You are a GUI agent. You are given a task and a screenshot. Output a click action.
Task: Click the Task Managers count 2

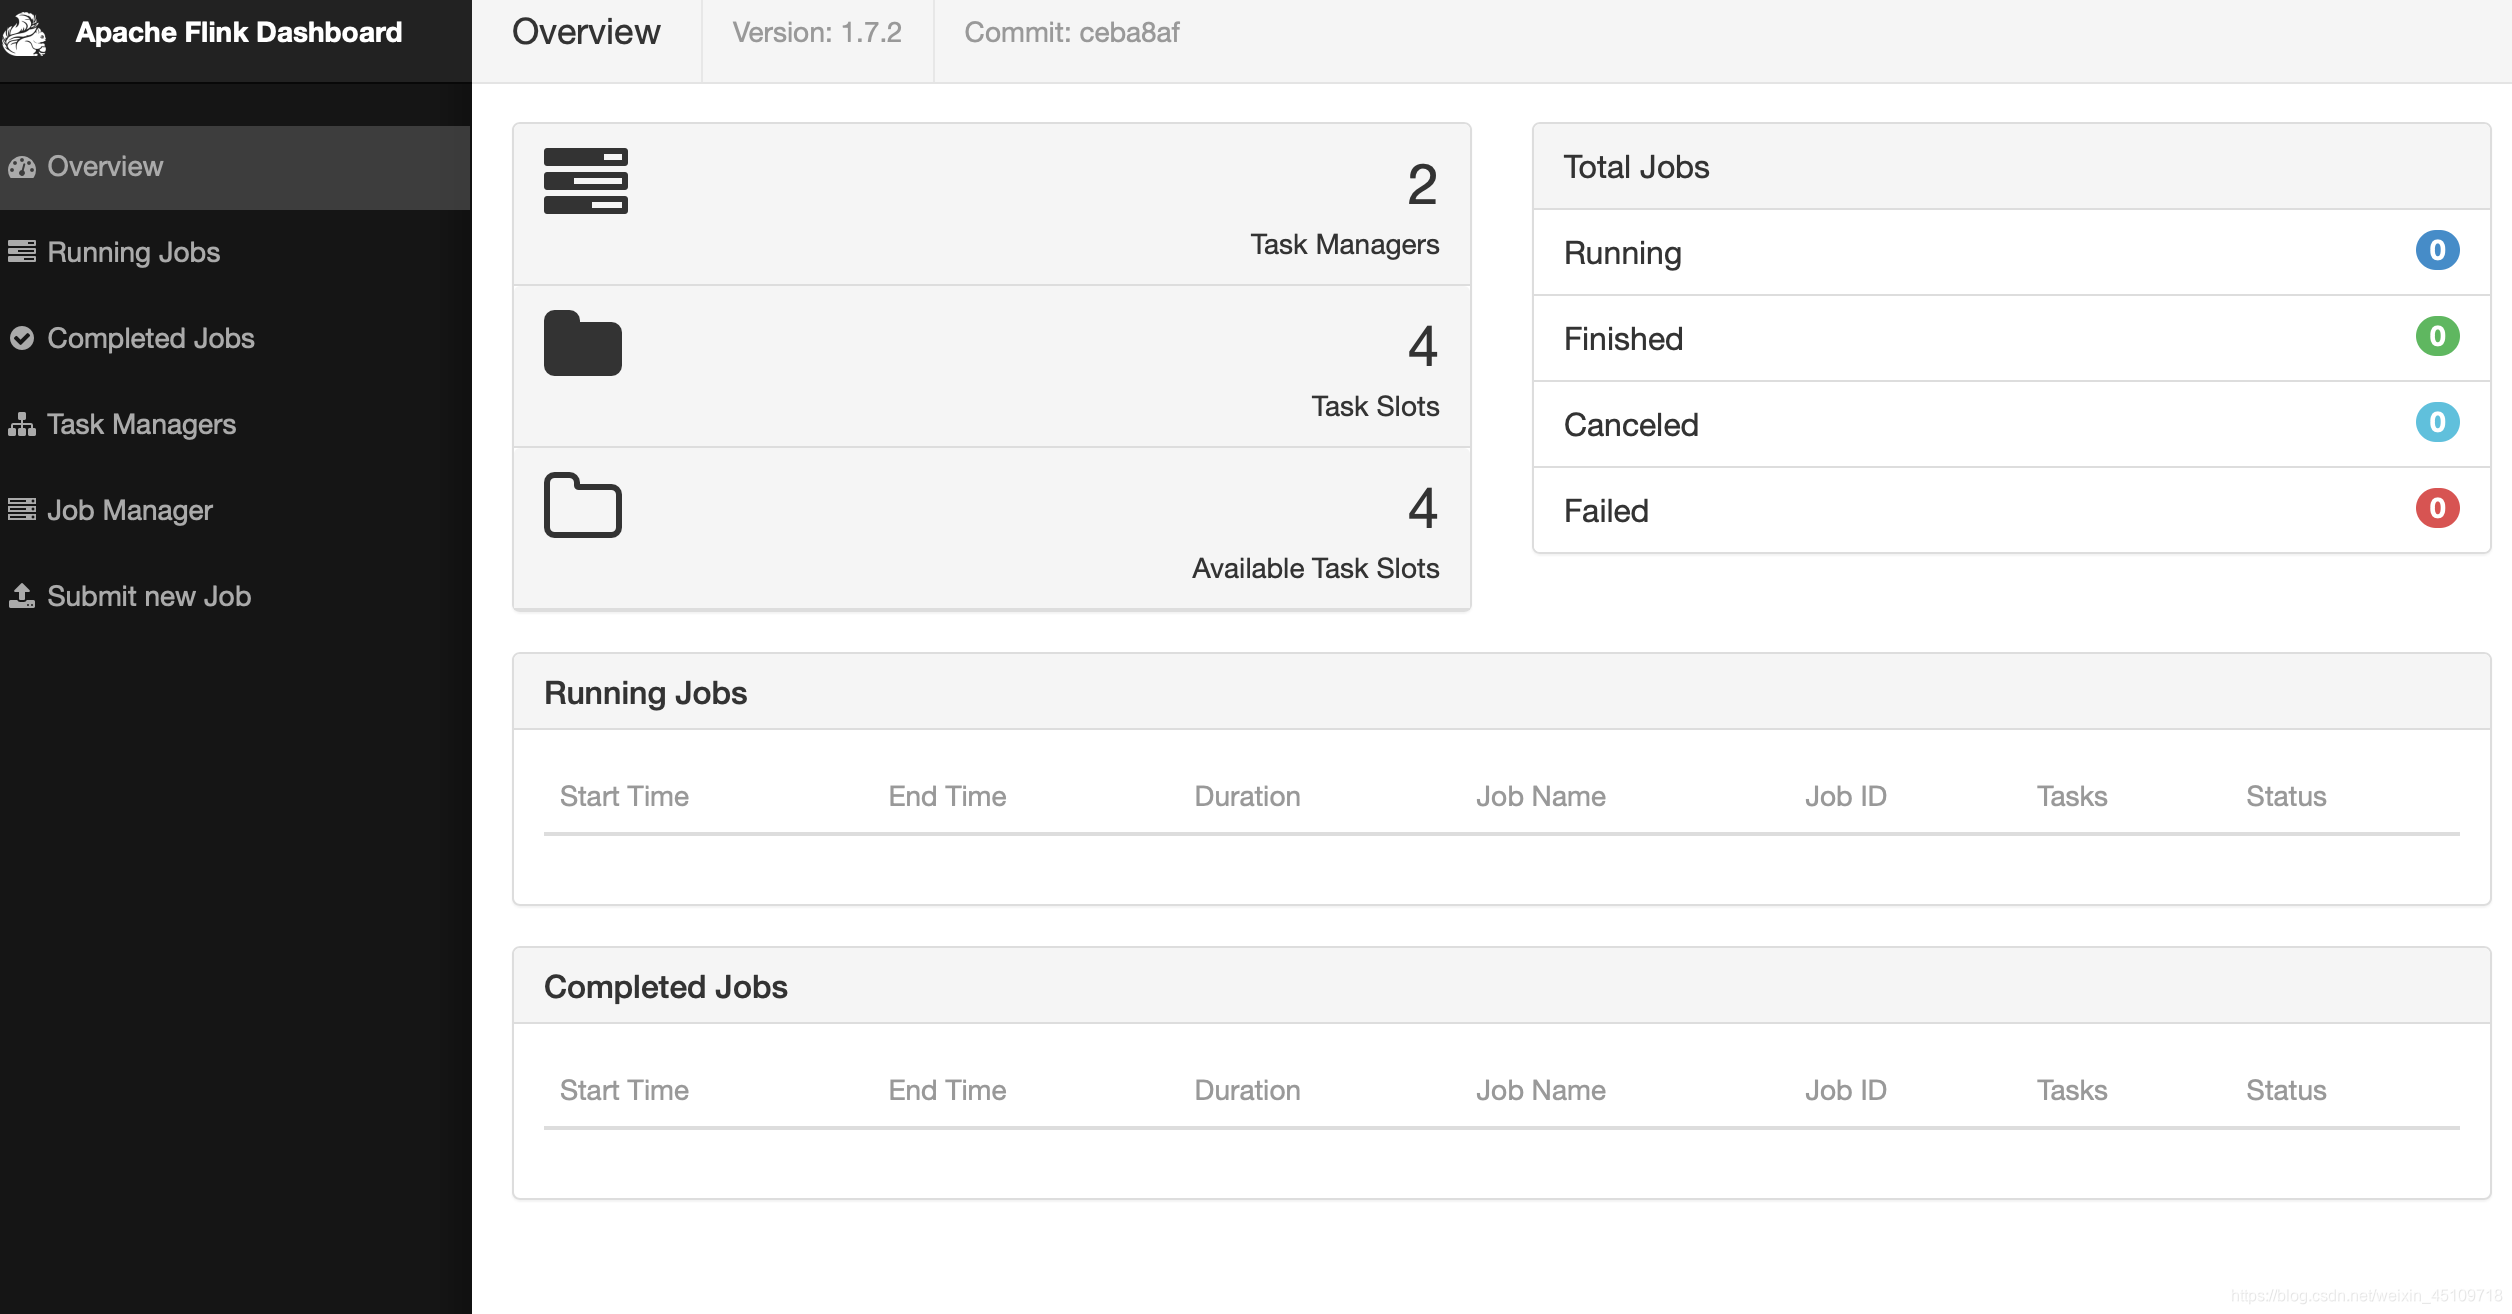[1422, 185]
